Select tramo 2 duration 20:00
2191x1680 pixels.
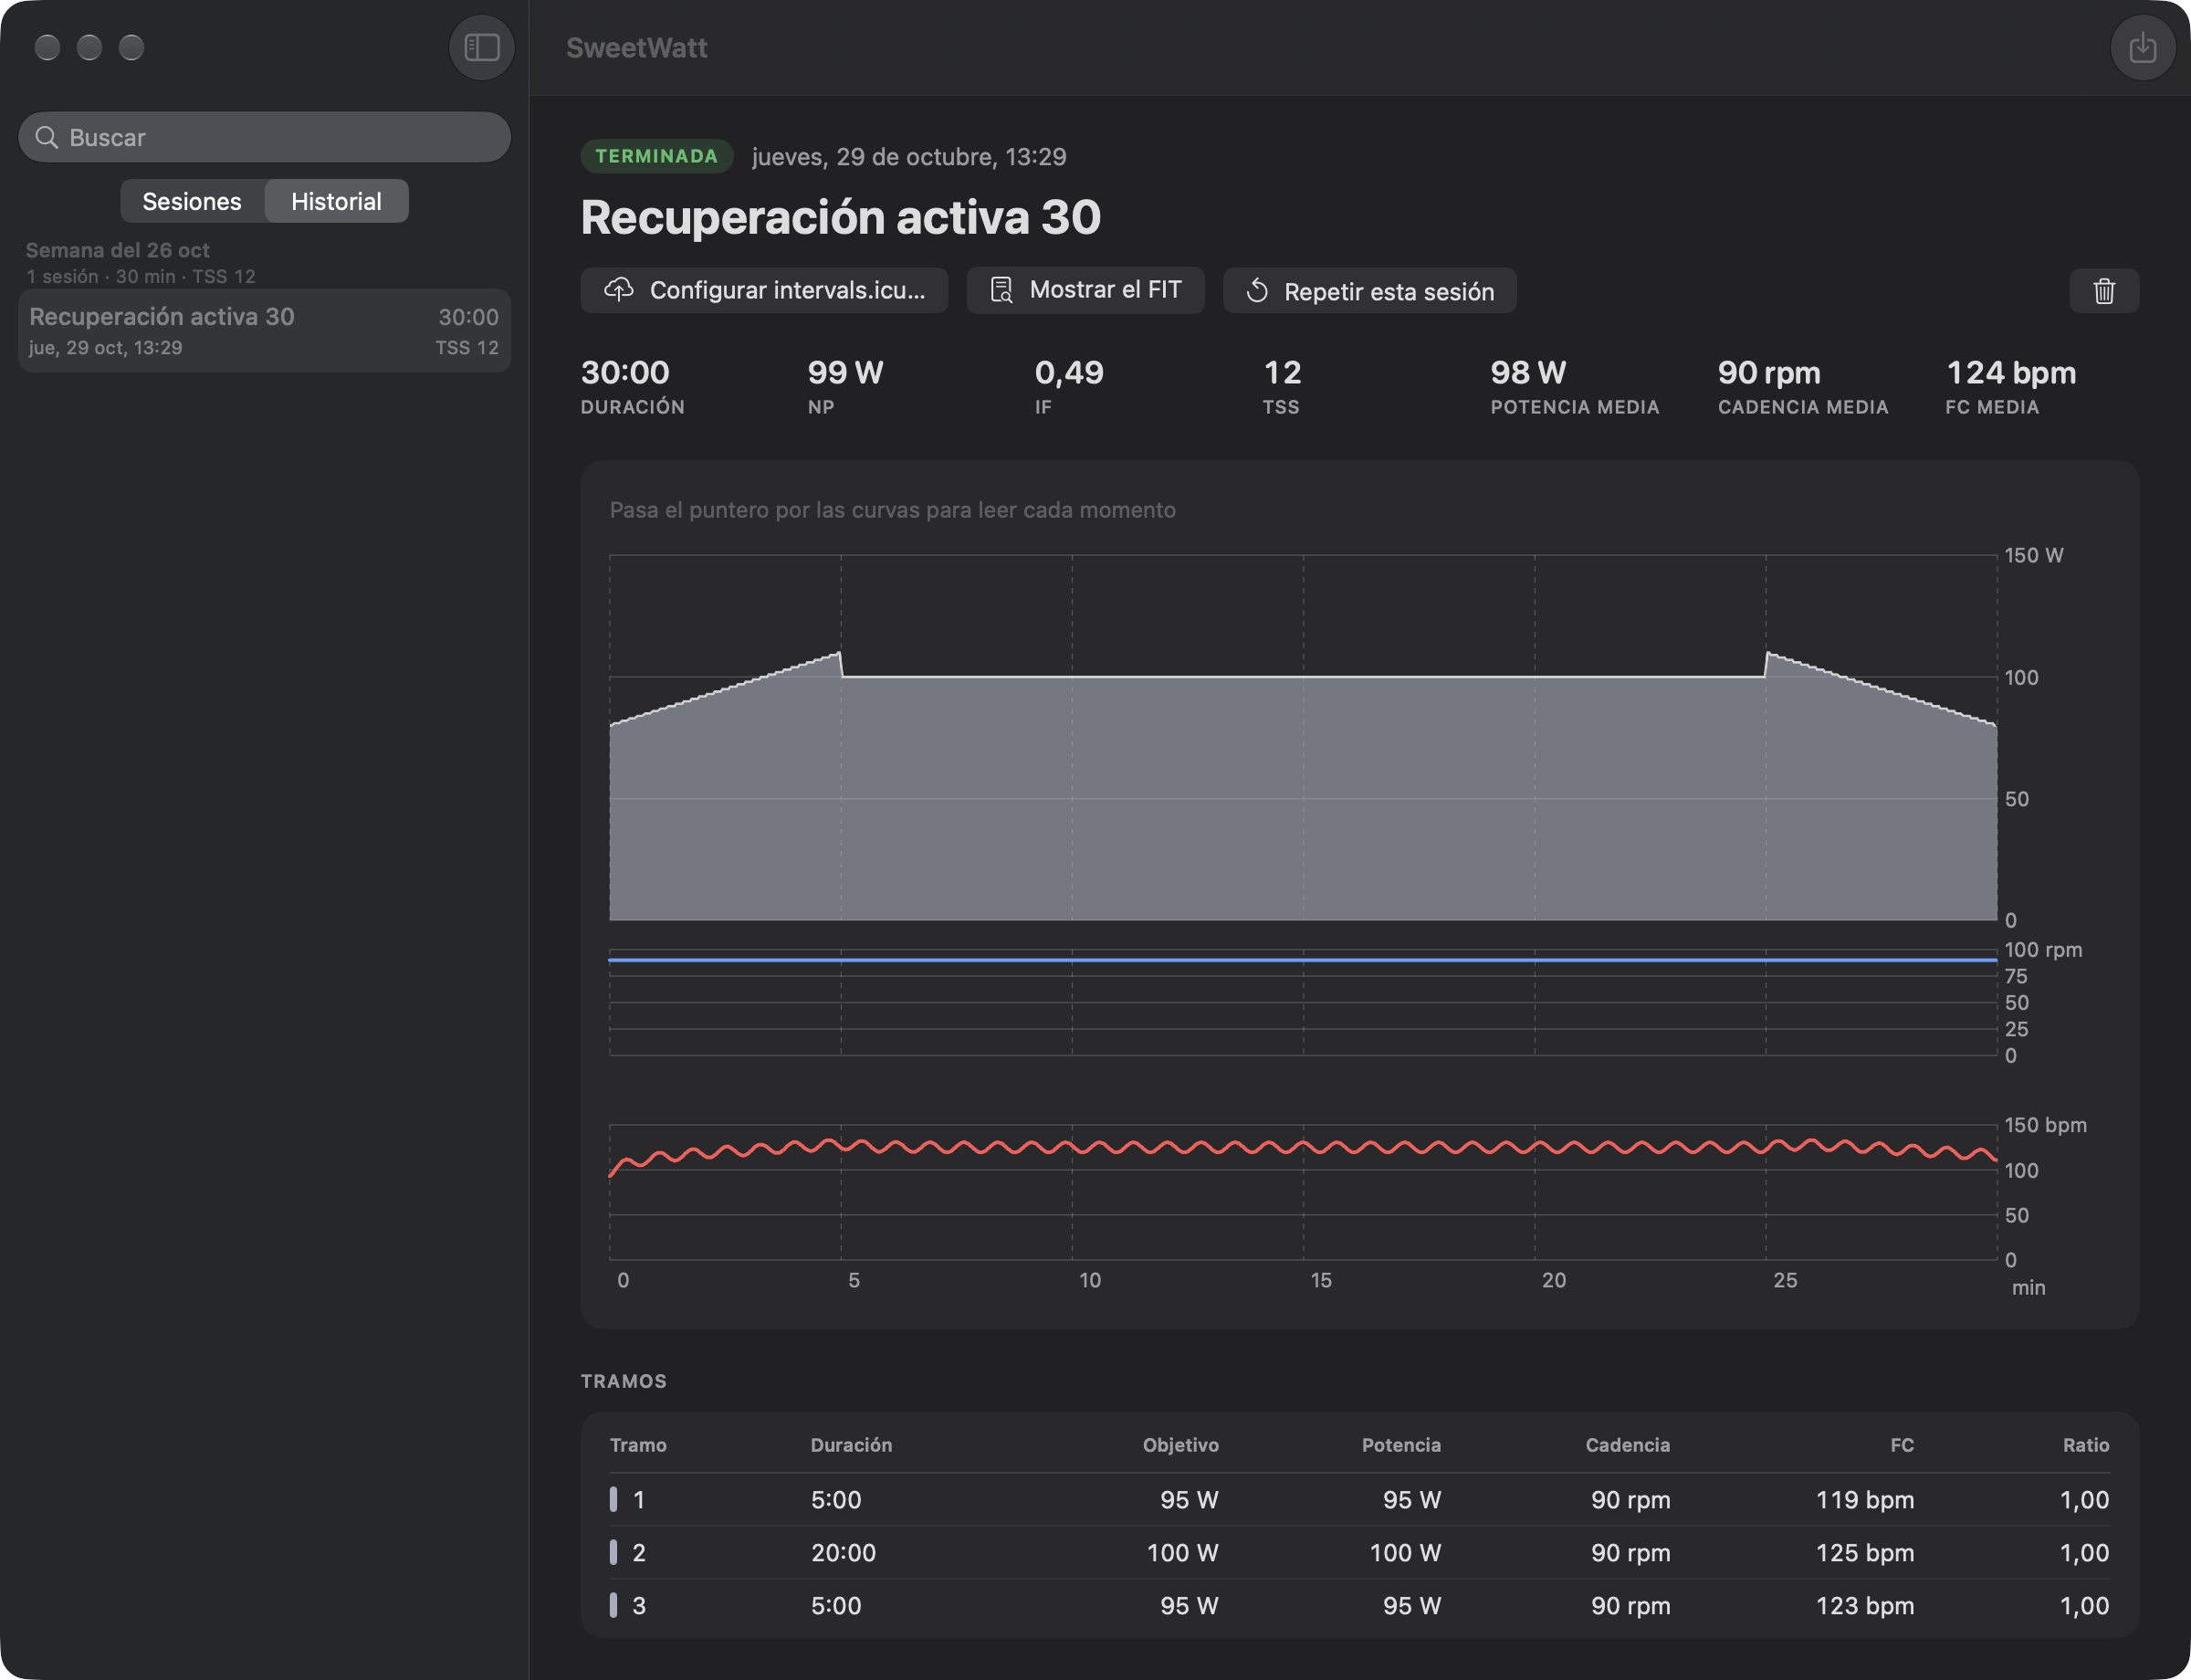pyautogui.click(x=843, y=1553)
